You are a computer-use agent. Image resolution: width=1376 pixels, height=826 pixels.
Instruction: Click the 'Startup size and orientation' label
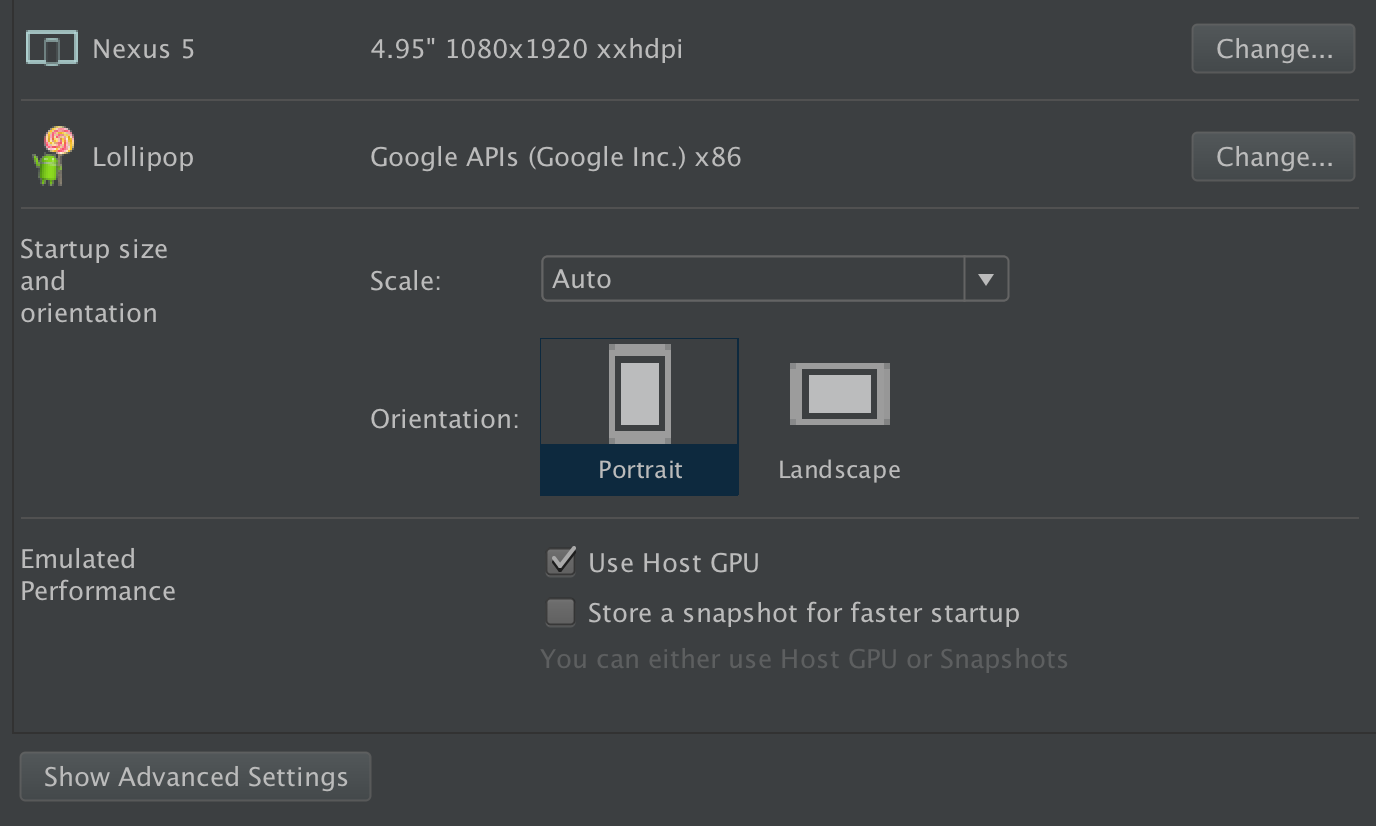[94, 281]
